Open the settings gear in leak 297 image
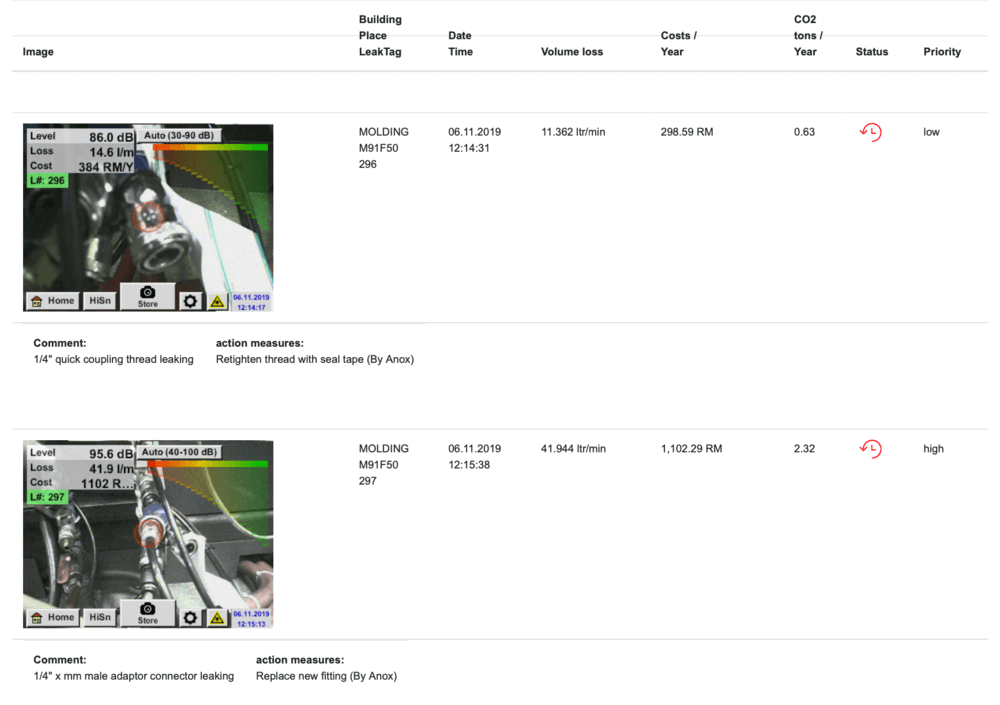 point(190,617)
